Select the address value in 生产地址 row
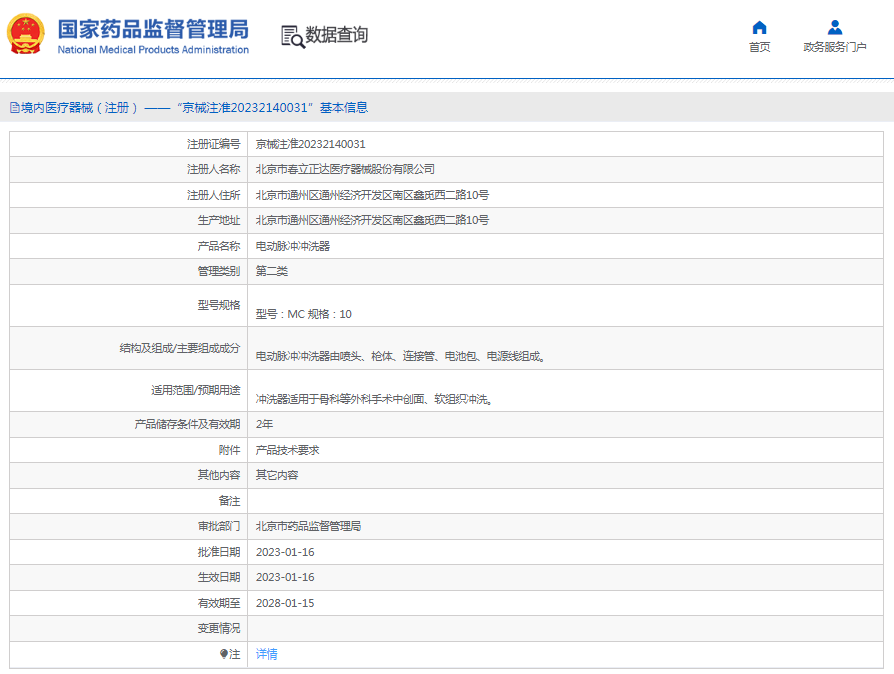This screenshot has width=894, height=674. click(x=372, y=220)
